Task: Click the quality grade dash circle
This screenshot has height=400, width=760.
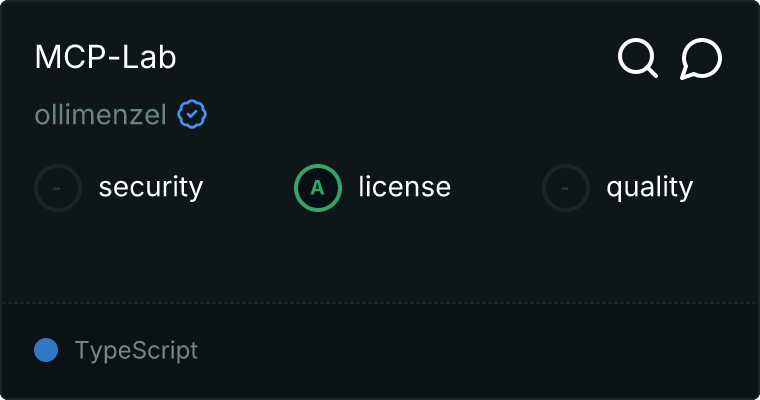Action: point(566,187)
